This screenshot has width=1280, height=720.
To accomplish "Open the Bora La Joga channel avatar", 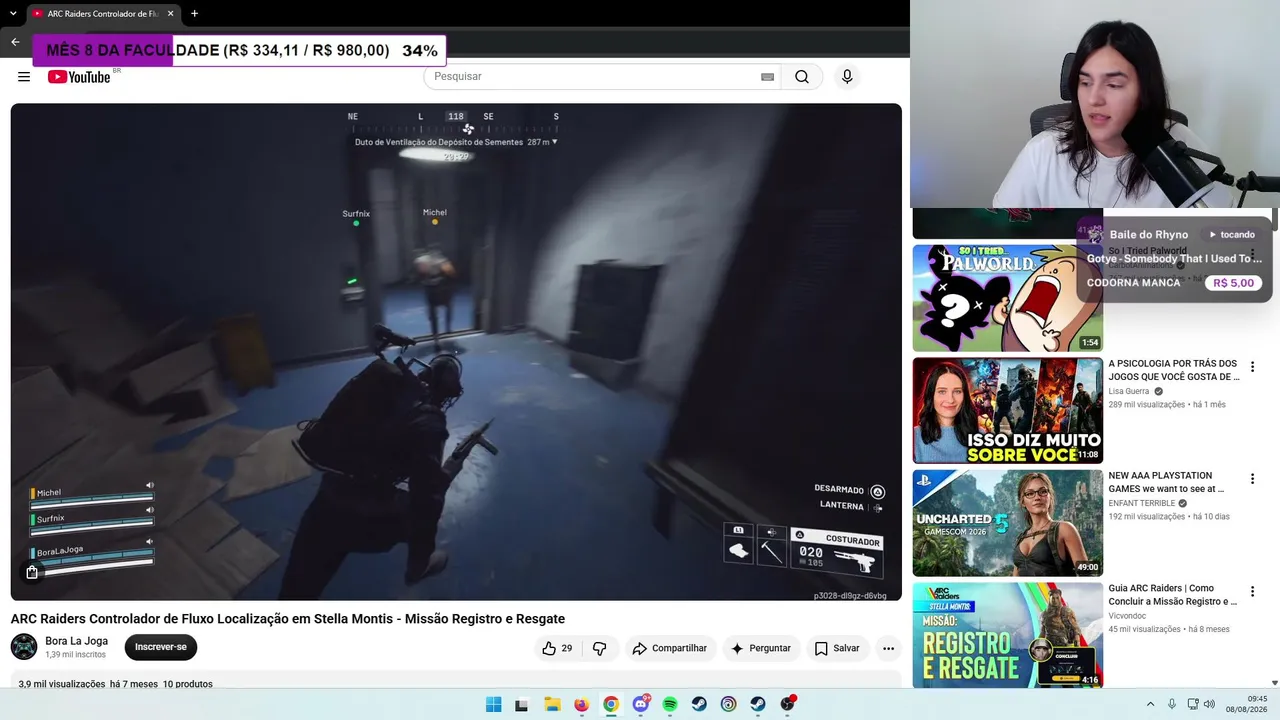I will tap(24, 647).
